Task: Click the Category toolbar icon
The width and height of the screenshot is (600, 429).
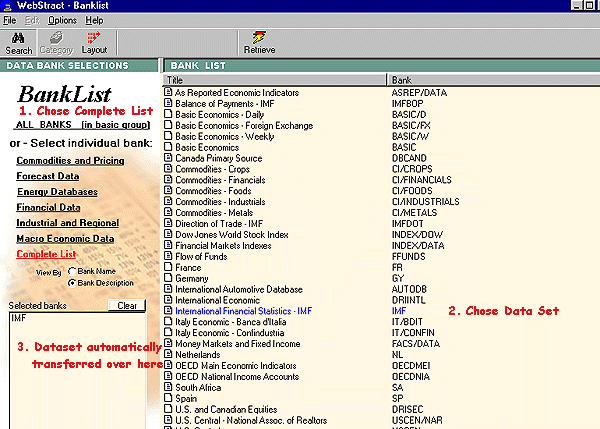Action: pos(55,40)
